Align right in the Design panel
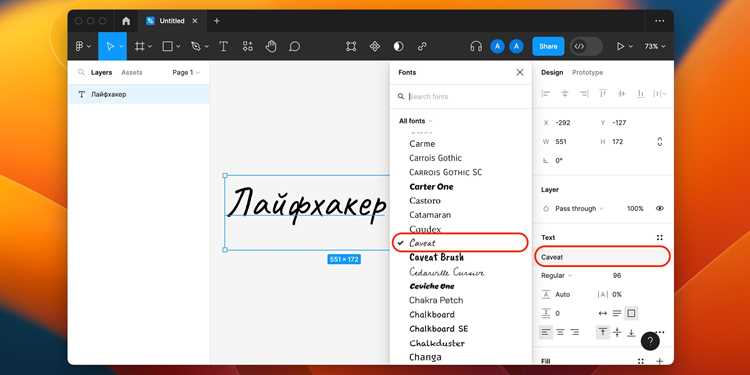This screenshot has width=750, height=375. [584, 94]
